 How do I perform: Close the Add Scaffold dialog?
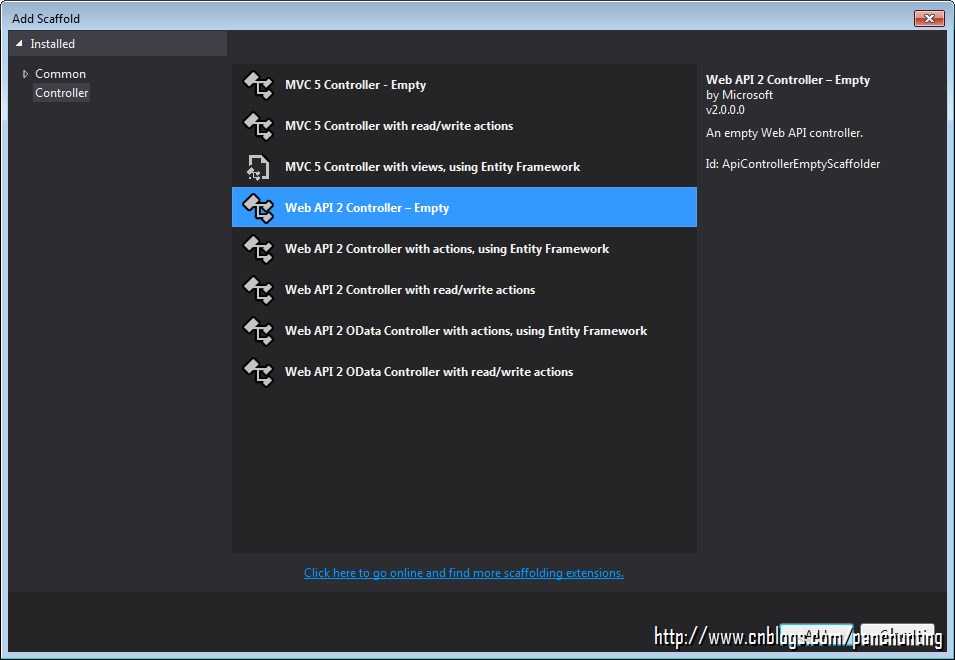tap(929, 18)
